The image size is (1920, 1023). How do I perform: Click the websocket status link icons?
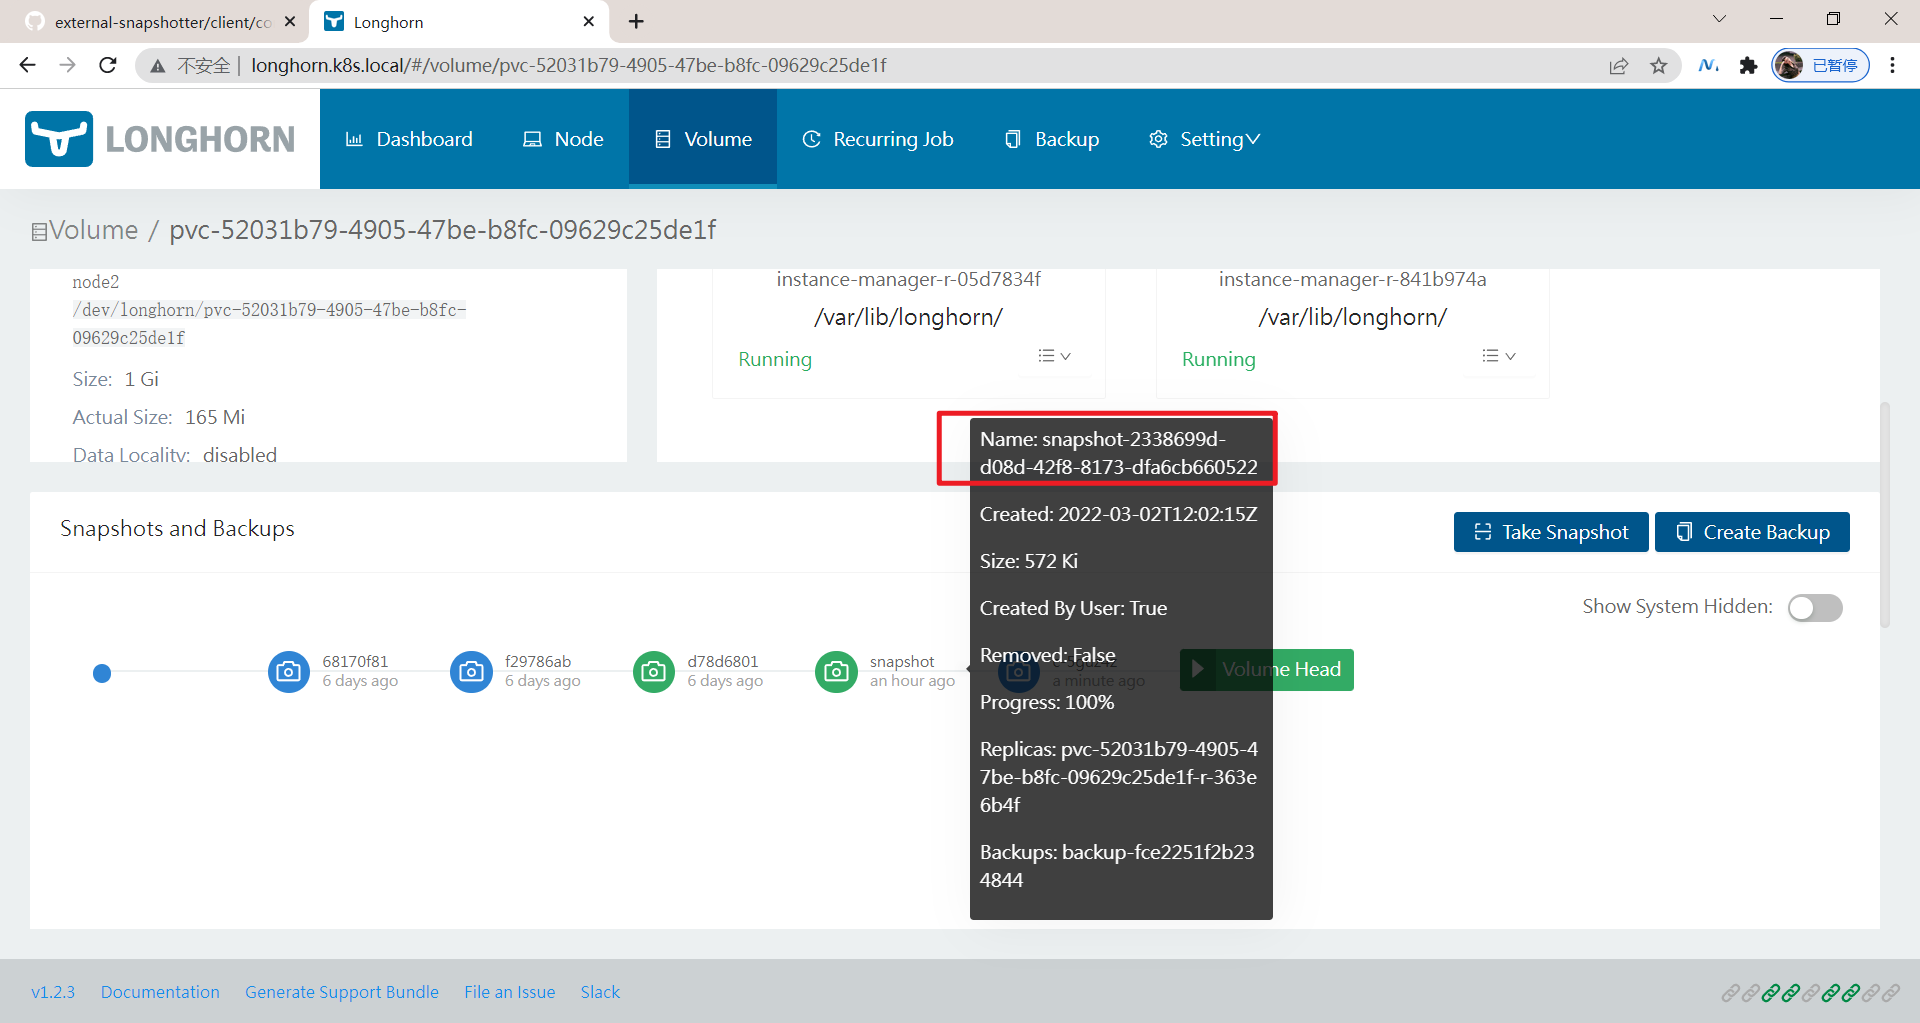[x=1810, y=993]
